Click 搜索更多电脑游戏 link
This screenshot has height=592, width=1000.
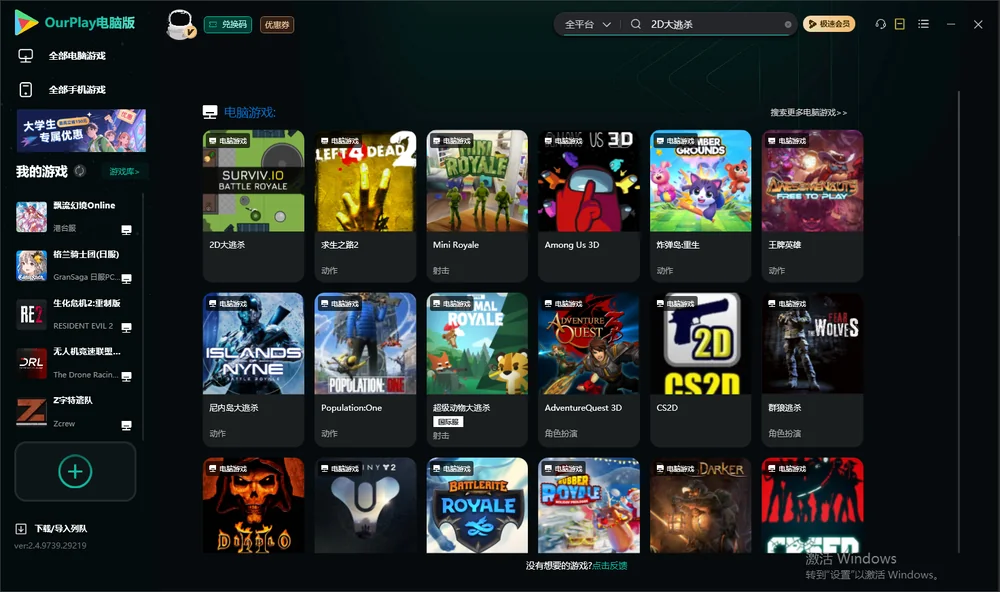coord(809,112)
